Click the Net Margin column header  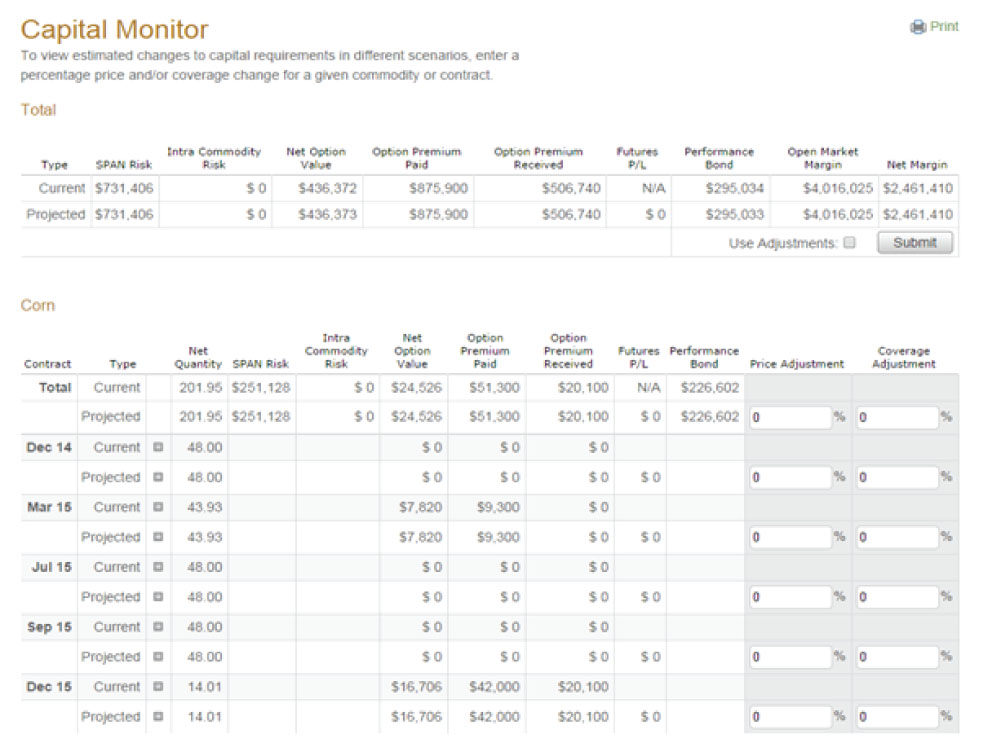tap(917, 165)
